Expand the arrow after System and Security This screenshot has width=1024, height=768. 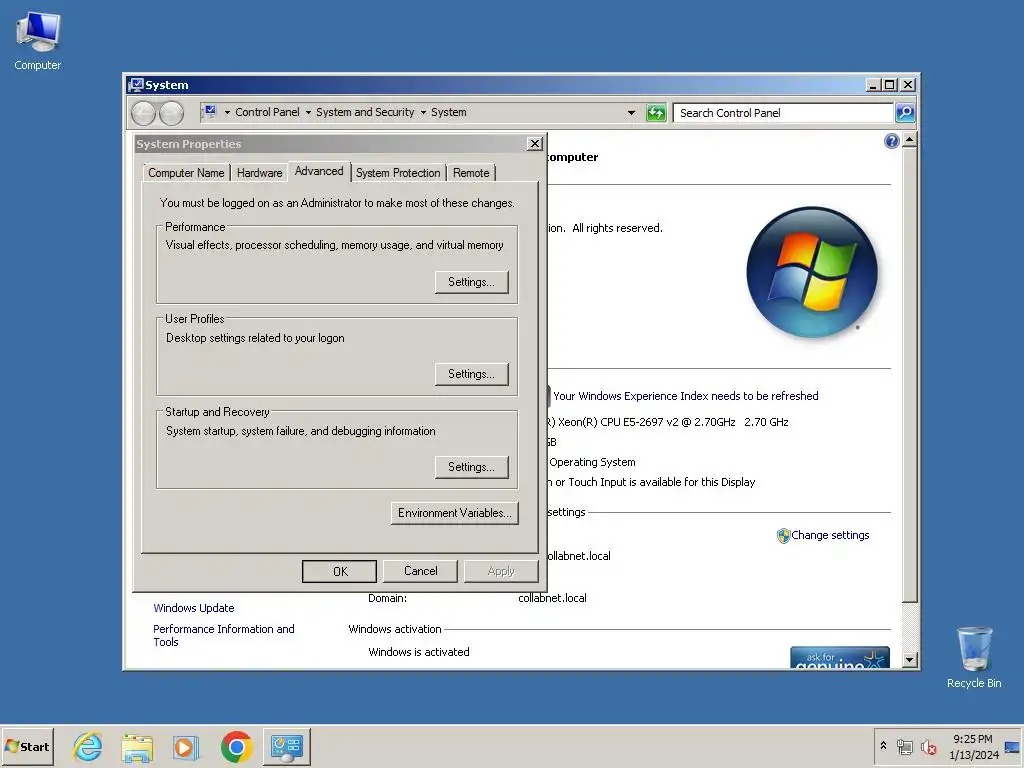(423, 112)
